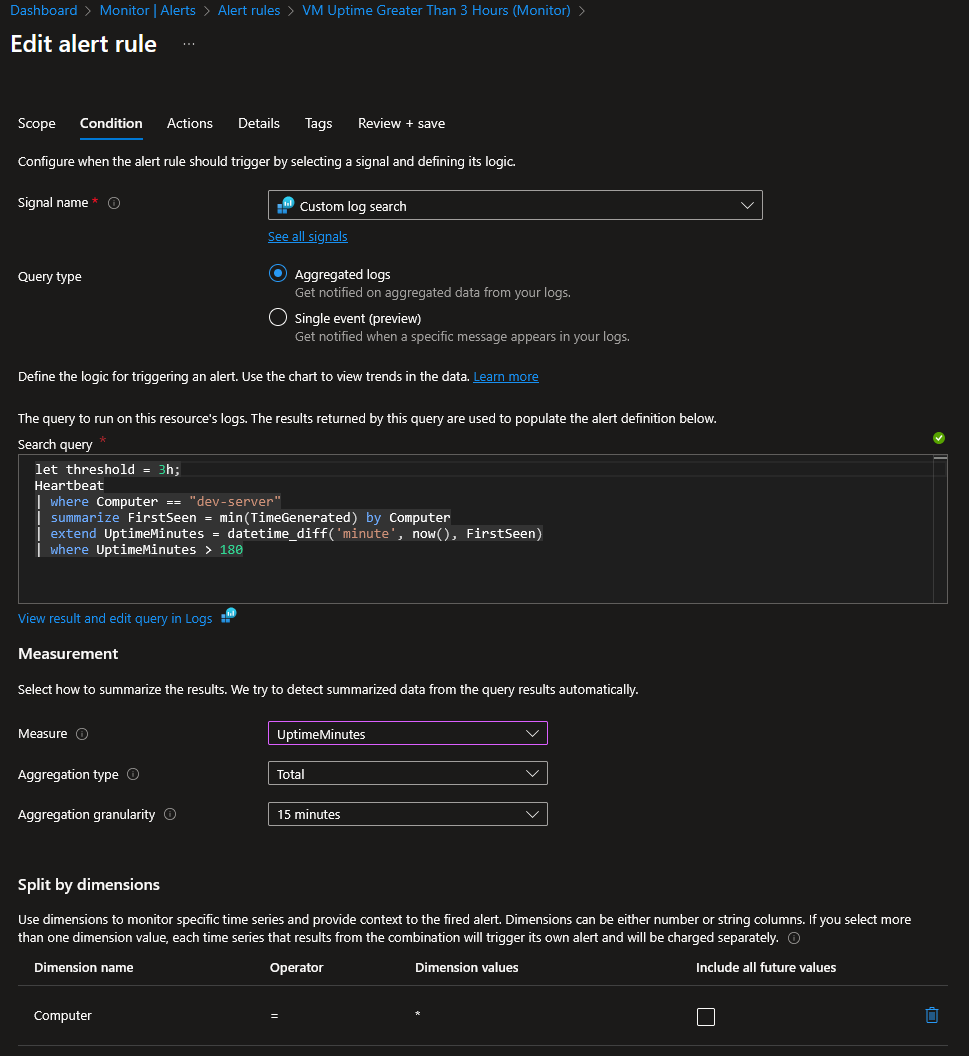Click View result and edit query in Logs
Screen dimensions: 969x1056
(115, 618)
